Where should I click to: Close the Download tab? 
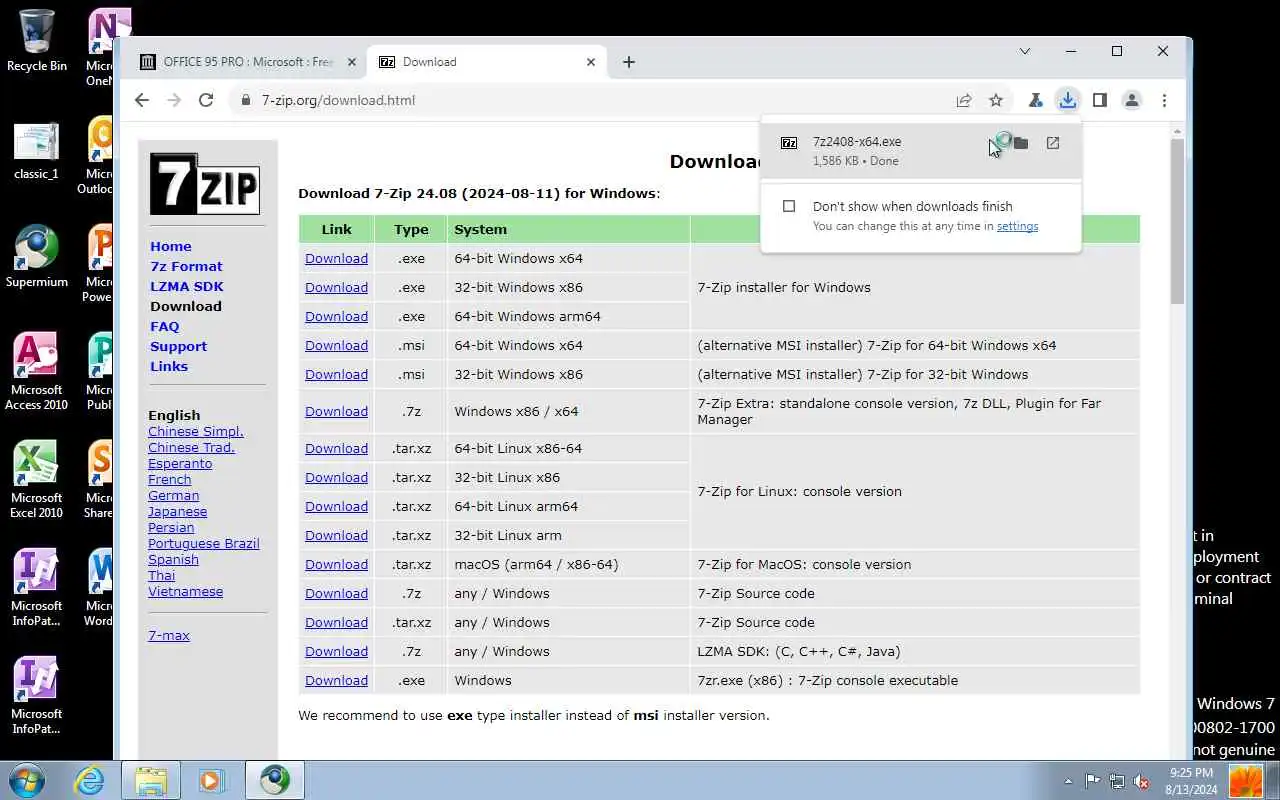click(x=591, y=62)
